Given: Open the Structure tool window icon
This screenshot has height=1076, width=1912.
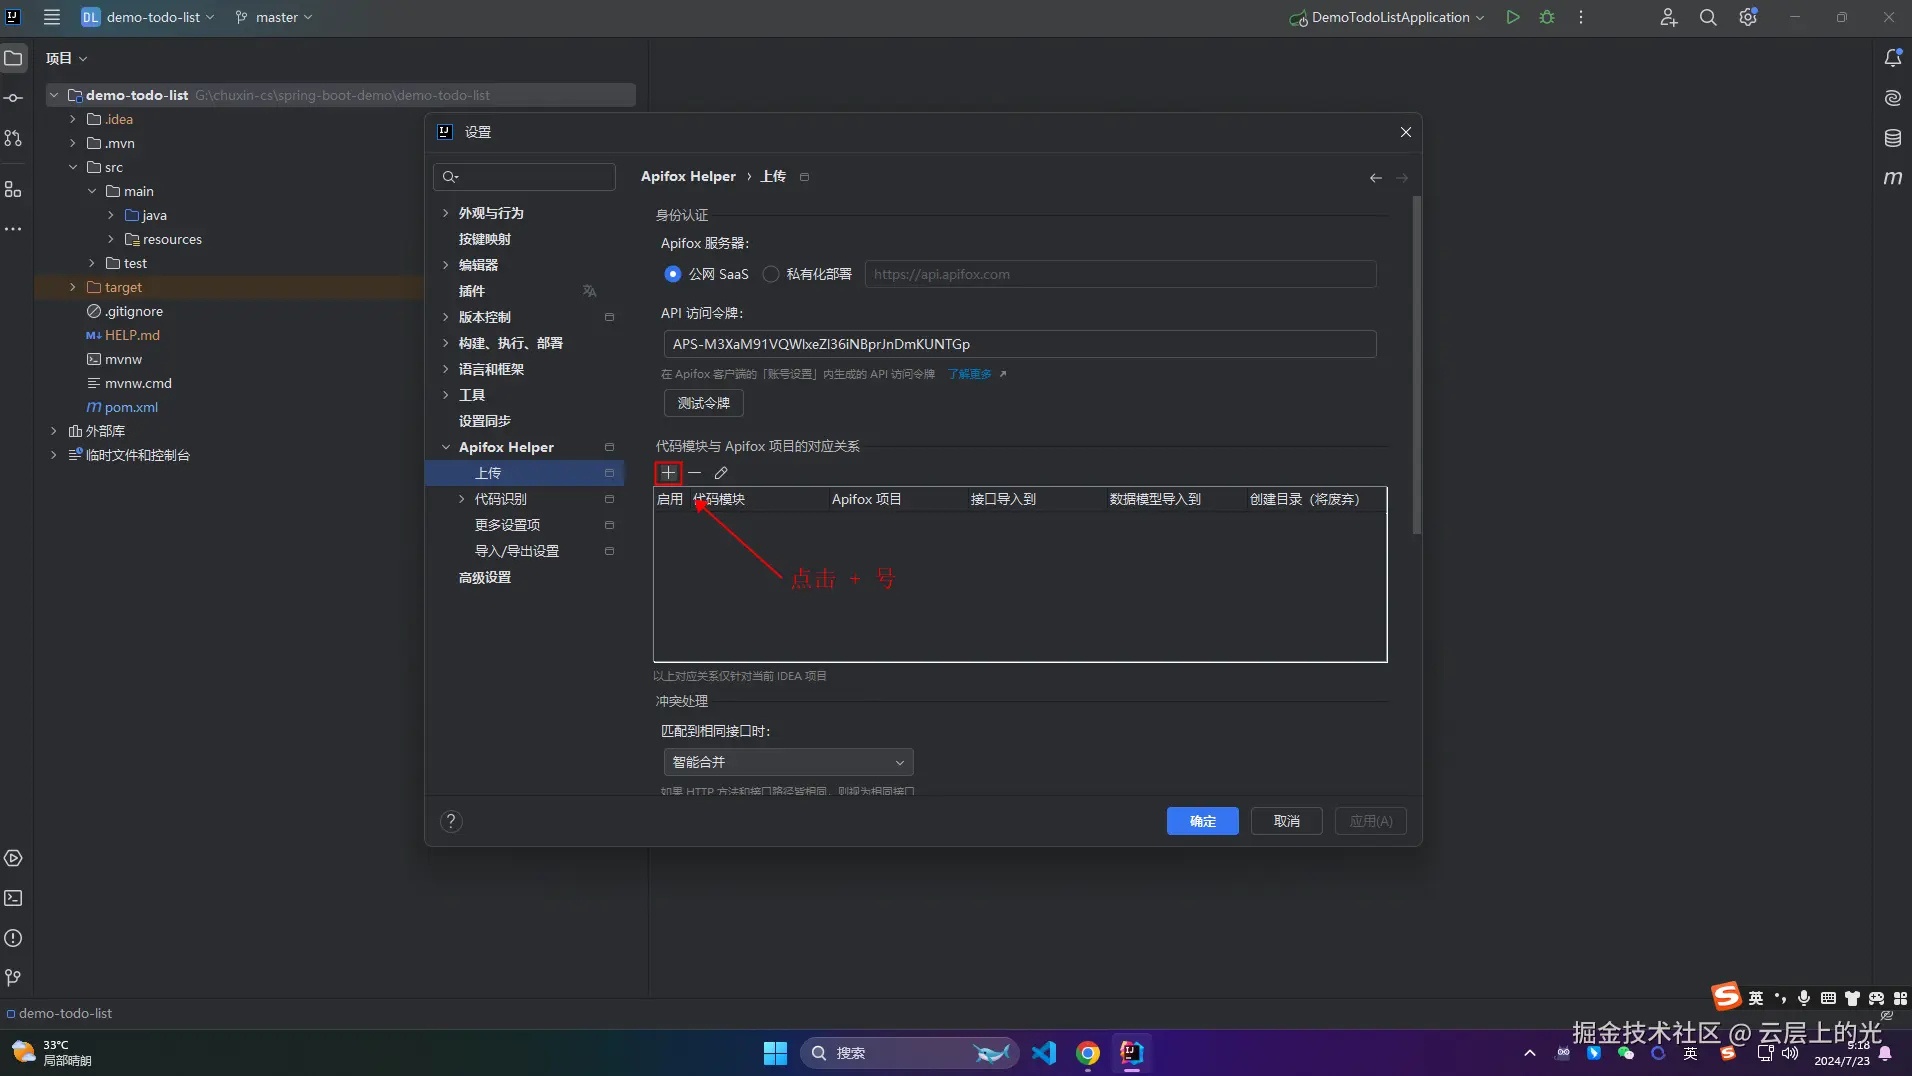Looking at the screenshot, I should click(13, 189).
